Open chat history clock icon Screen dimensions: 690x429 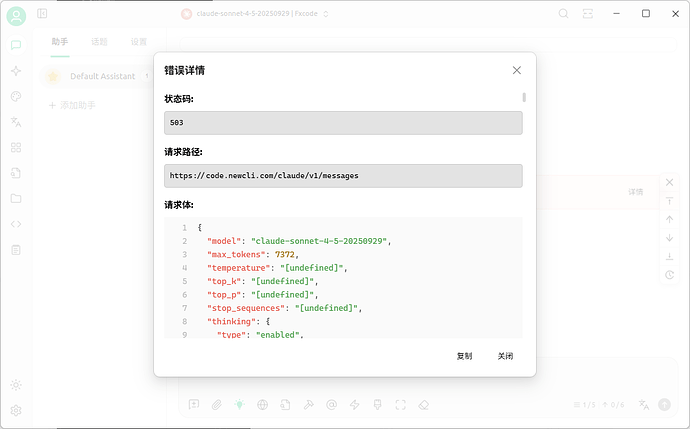click(669, 275)
